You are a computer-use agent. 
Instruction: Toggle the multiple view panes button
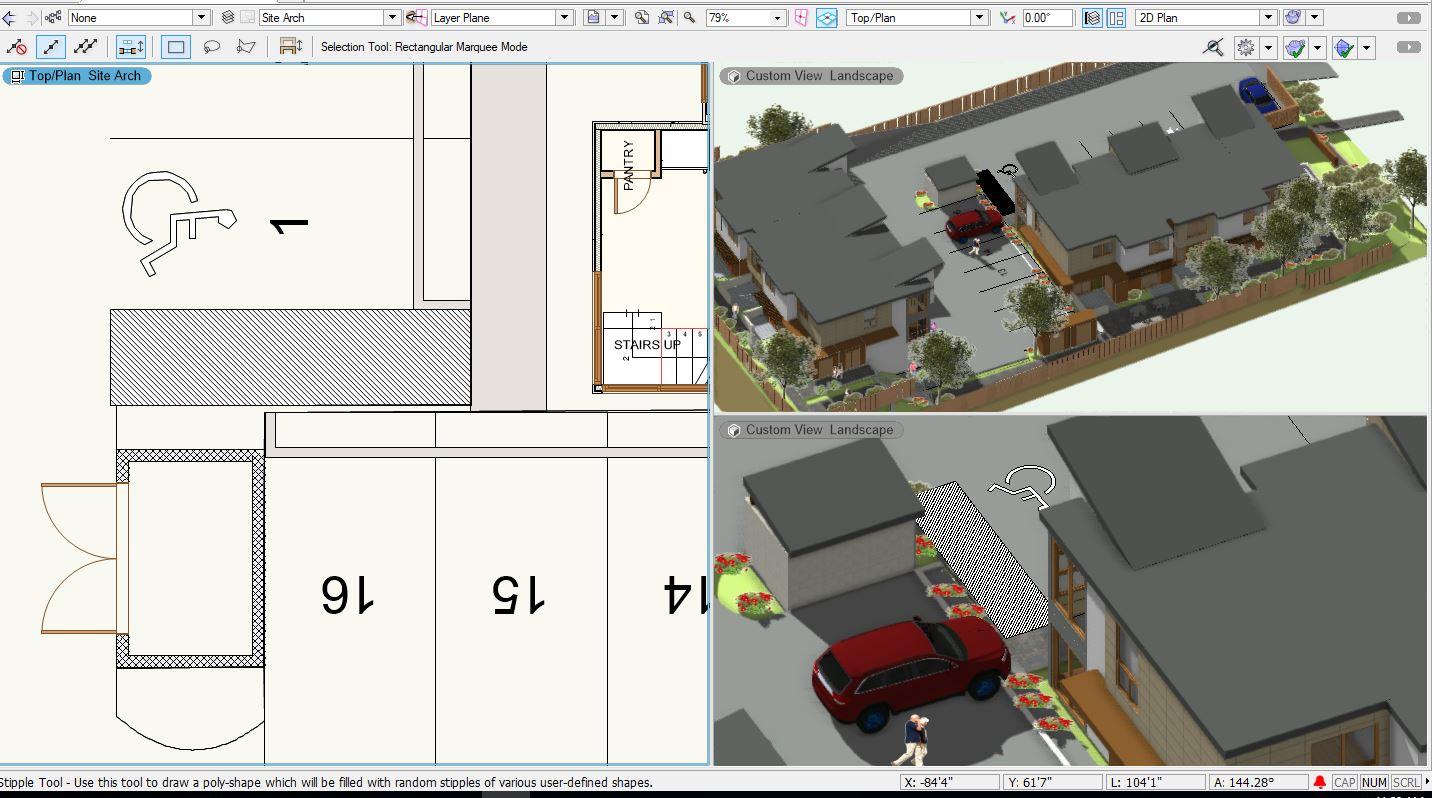click(x=1117, y=18)
